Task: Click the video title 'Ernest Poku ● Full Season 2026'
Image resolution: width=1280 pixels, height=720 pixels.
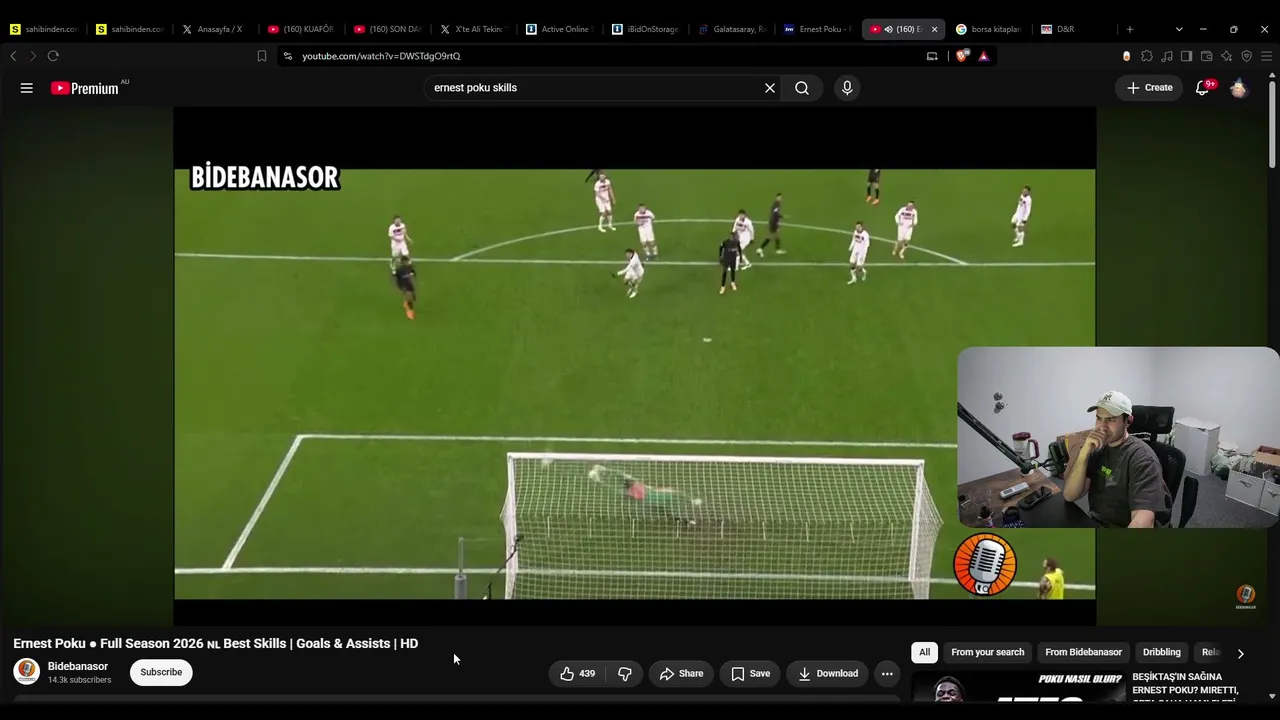Action: [x=215, y=643]
